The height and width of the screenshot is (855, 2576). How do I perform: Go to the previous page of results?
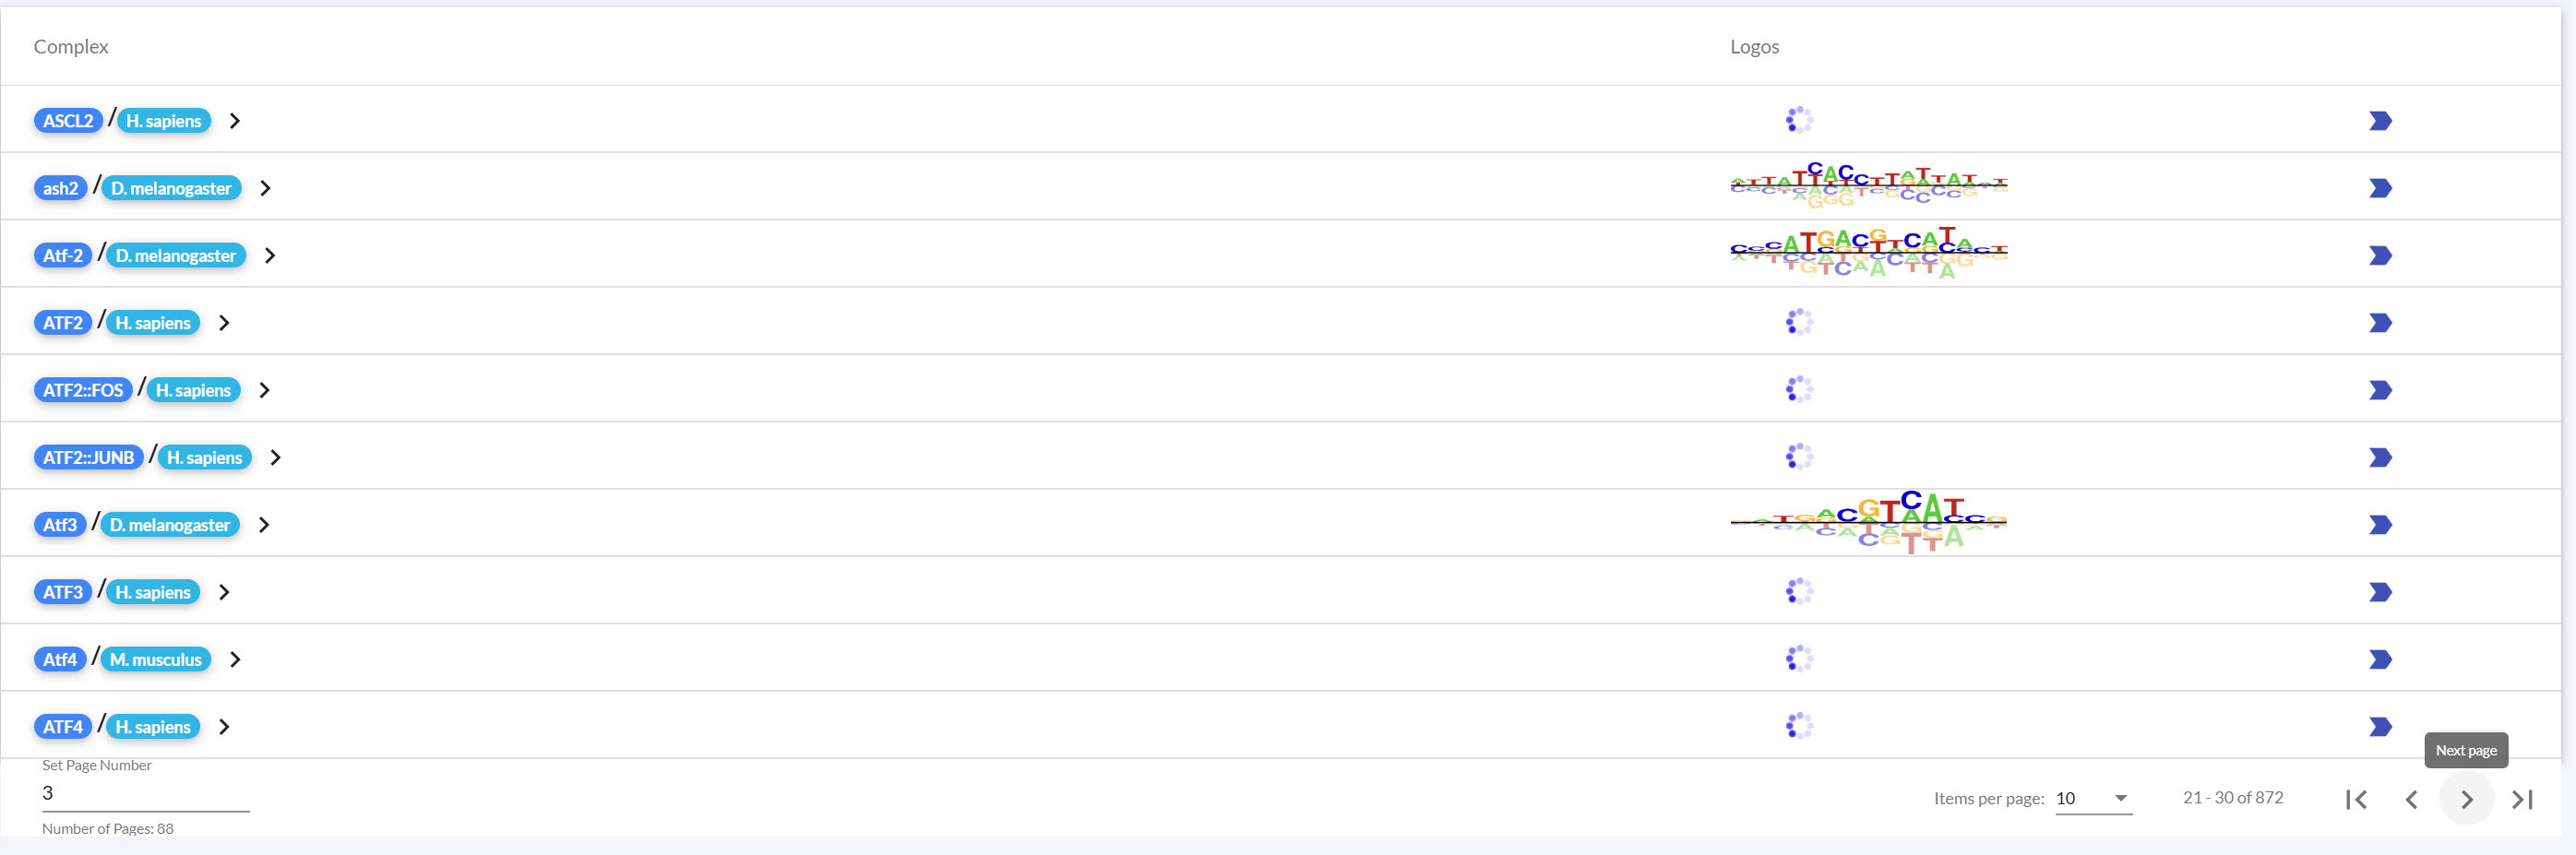tap(2411, 799)
